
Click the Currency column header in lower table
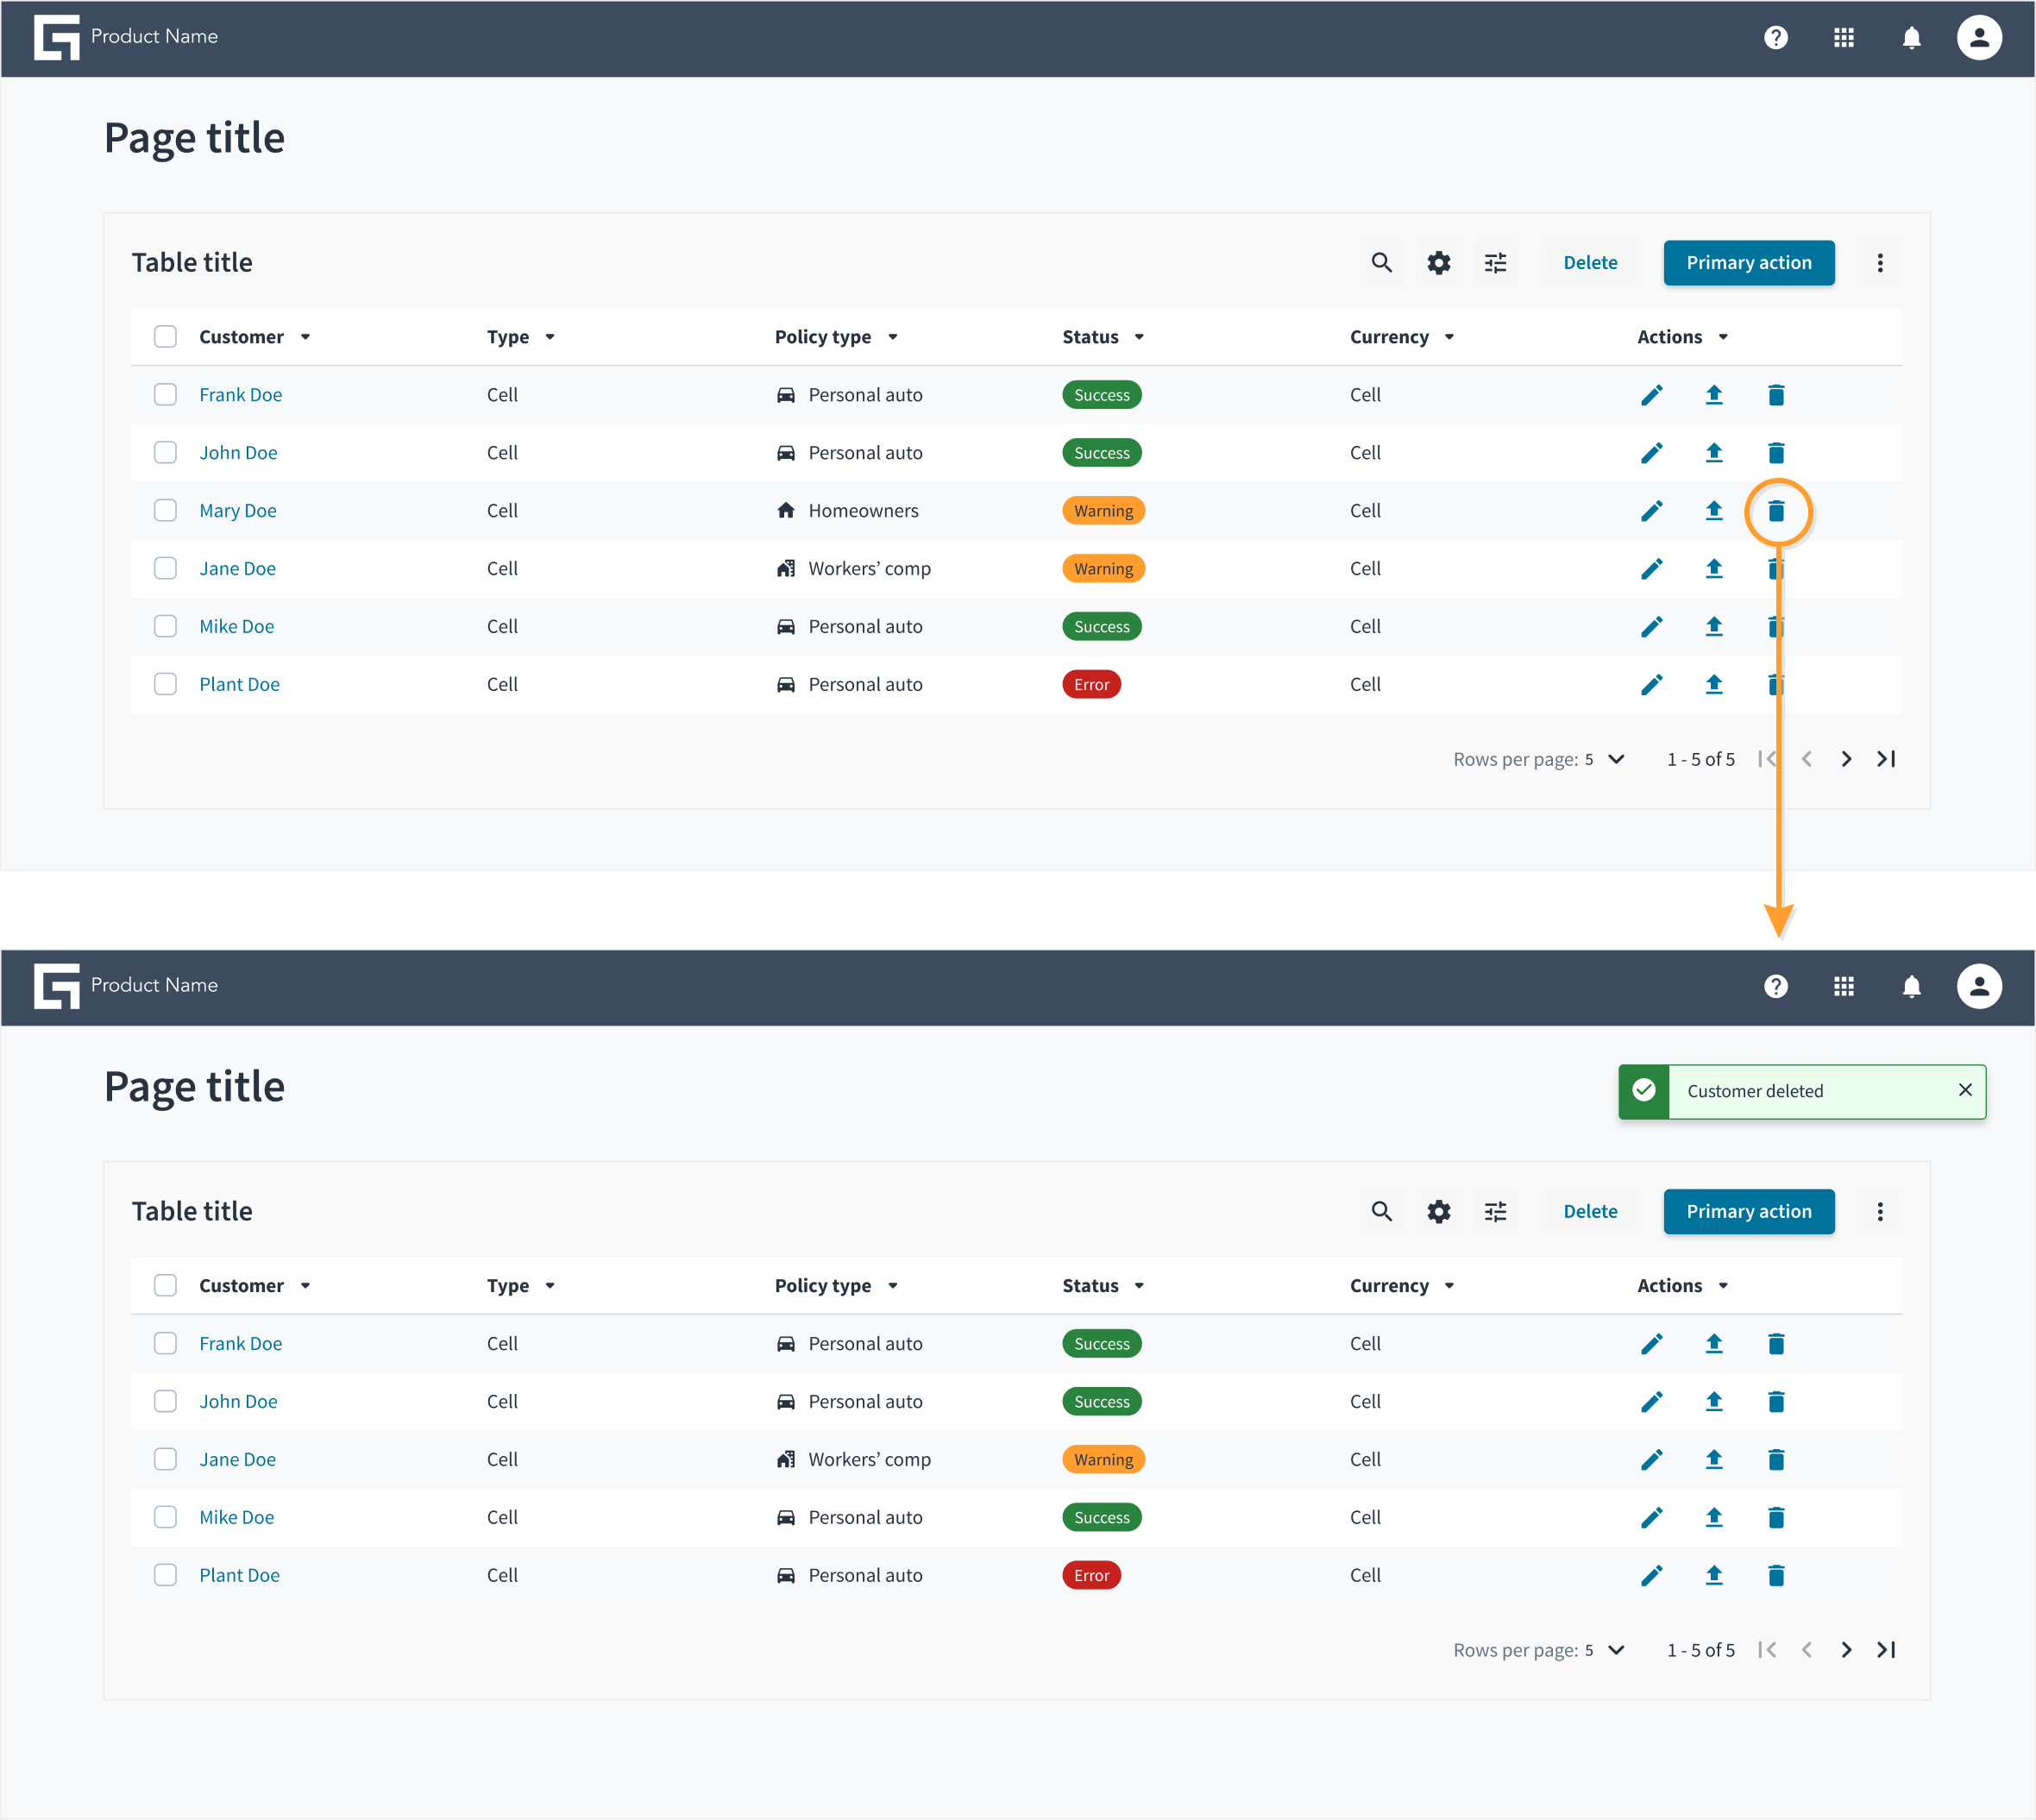pos(1389,1285)
